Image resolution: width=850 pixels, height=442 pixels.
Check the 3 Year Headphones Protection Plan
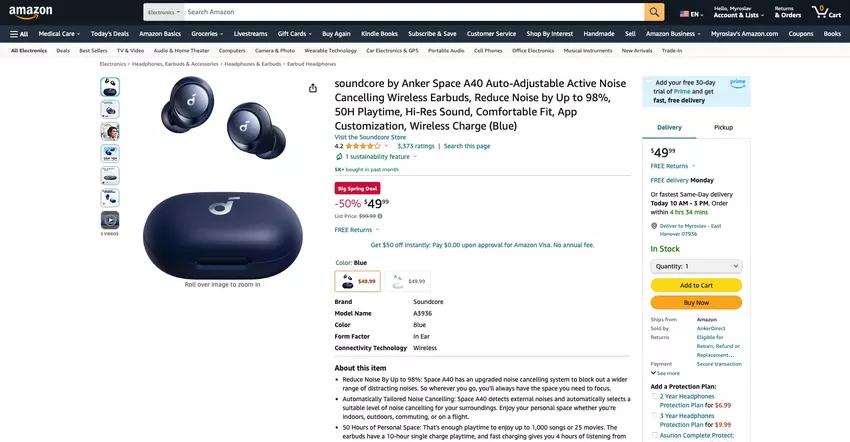click(654, 416)
